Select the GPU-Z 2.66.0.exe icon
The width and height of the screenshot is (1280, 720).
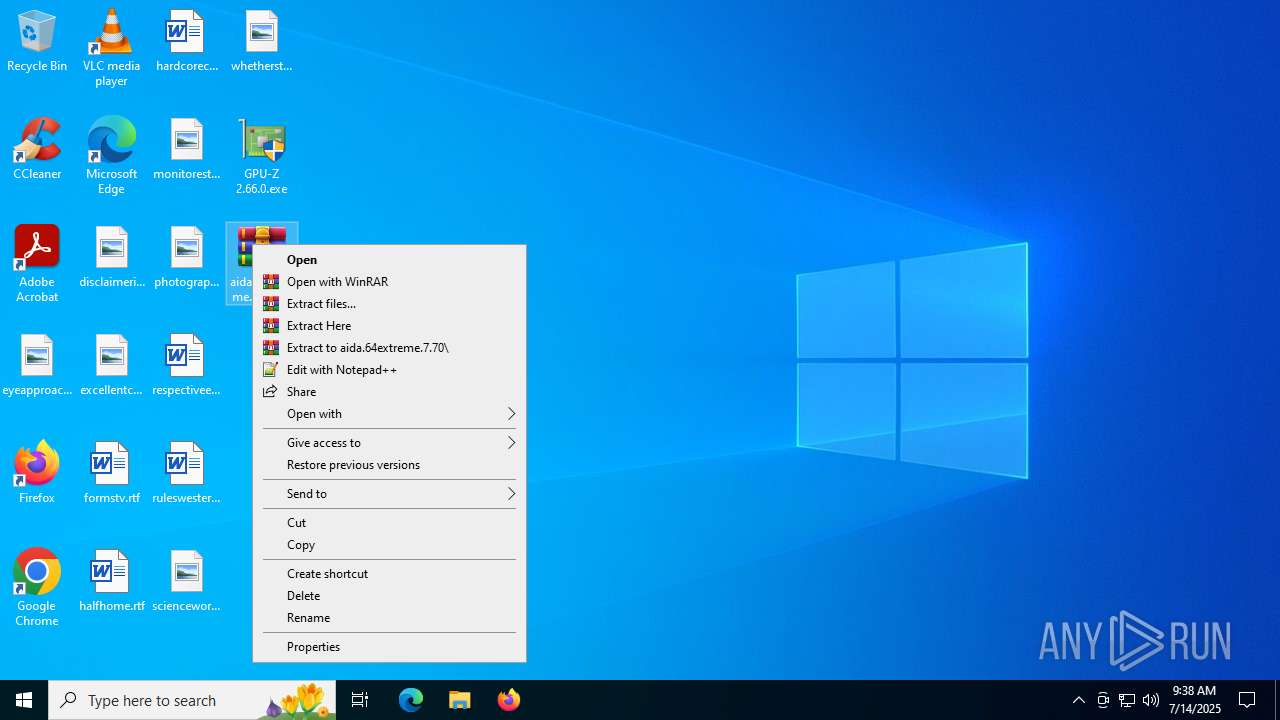coord(261,156)
